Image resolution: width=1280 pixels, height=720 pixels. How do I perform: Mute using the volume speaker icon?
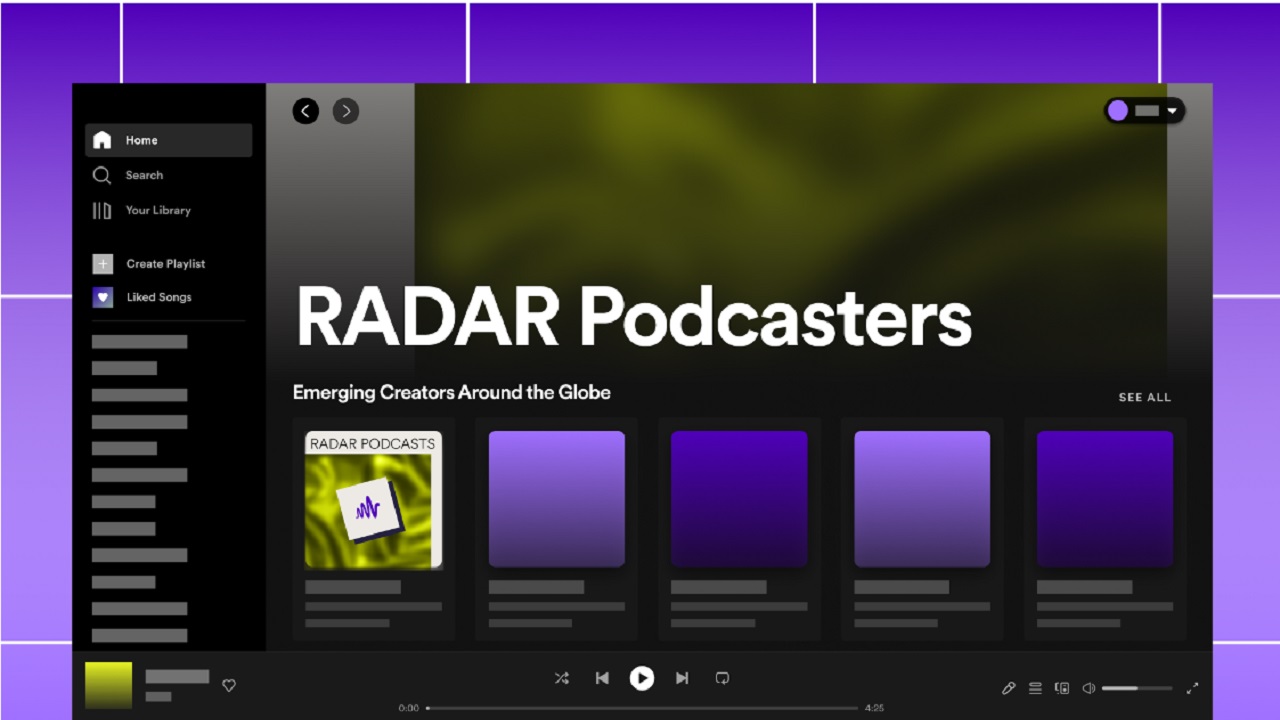coord(1089,688)
